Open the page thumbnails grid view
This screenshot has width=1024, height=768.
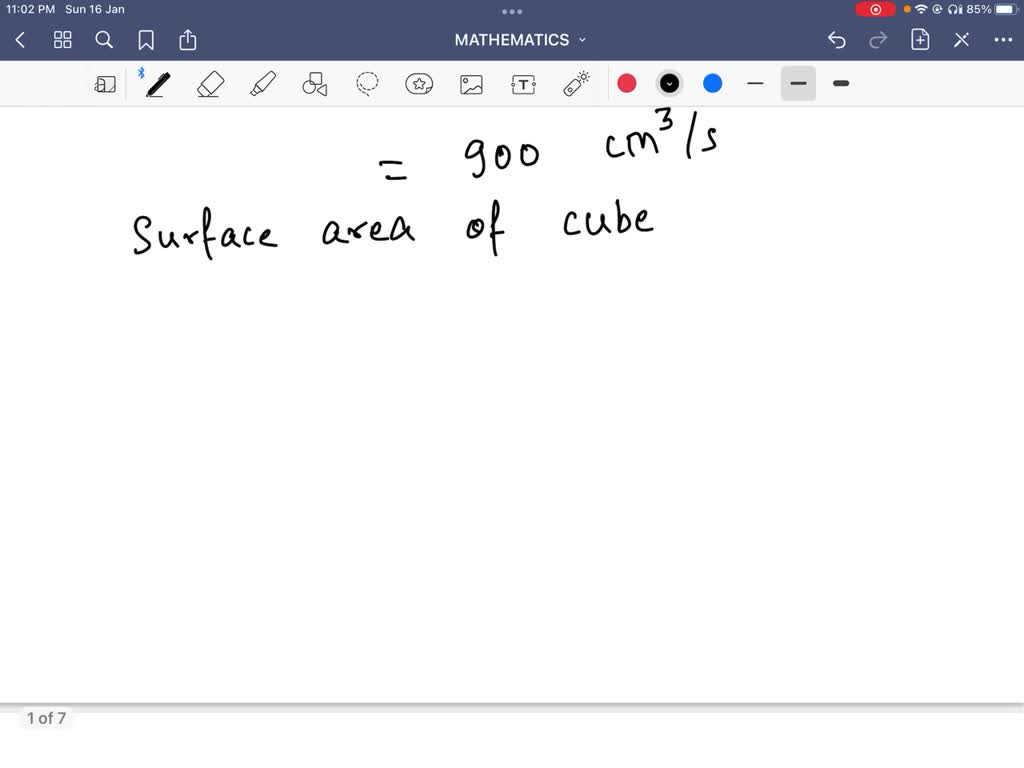click(62, 40)
